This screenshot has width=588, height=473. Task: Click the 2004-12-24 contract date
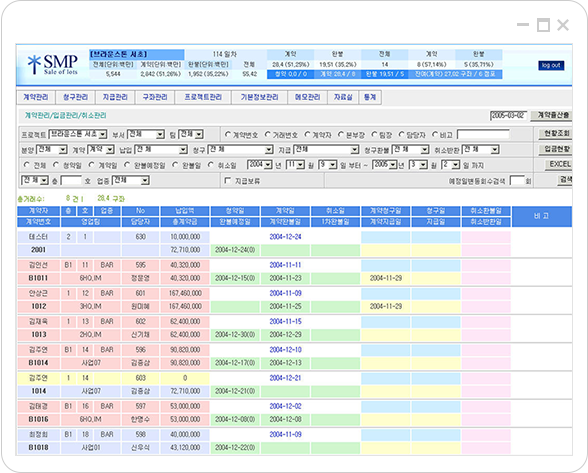pos(285,237)
